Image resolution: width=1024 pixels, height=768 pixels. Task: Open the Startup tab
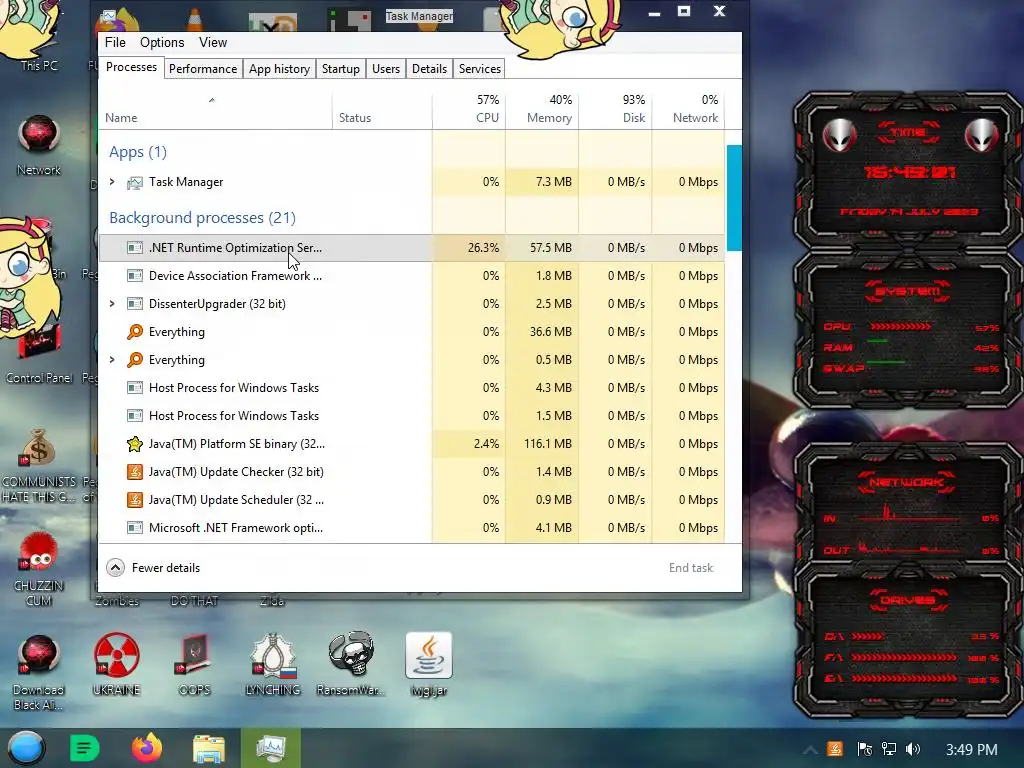[340, 69]
